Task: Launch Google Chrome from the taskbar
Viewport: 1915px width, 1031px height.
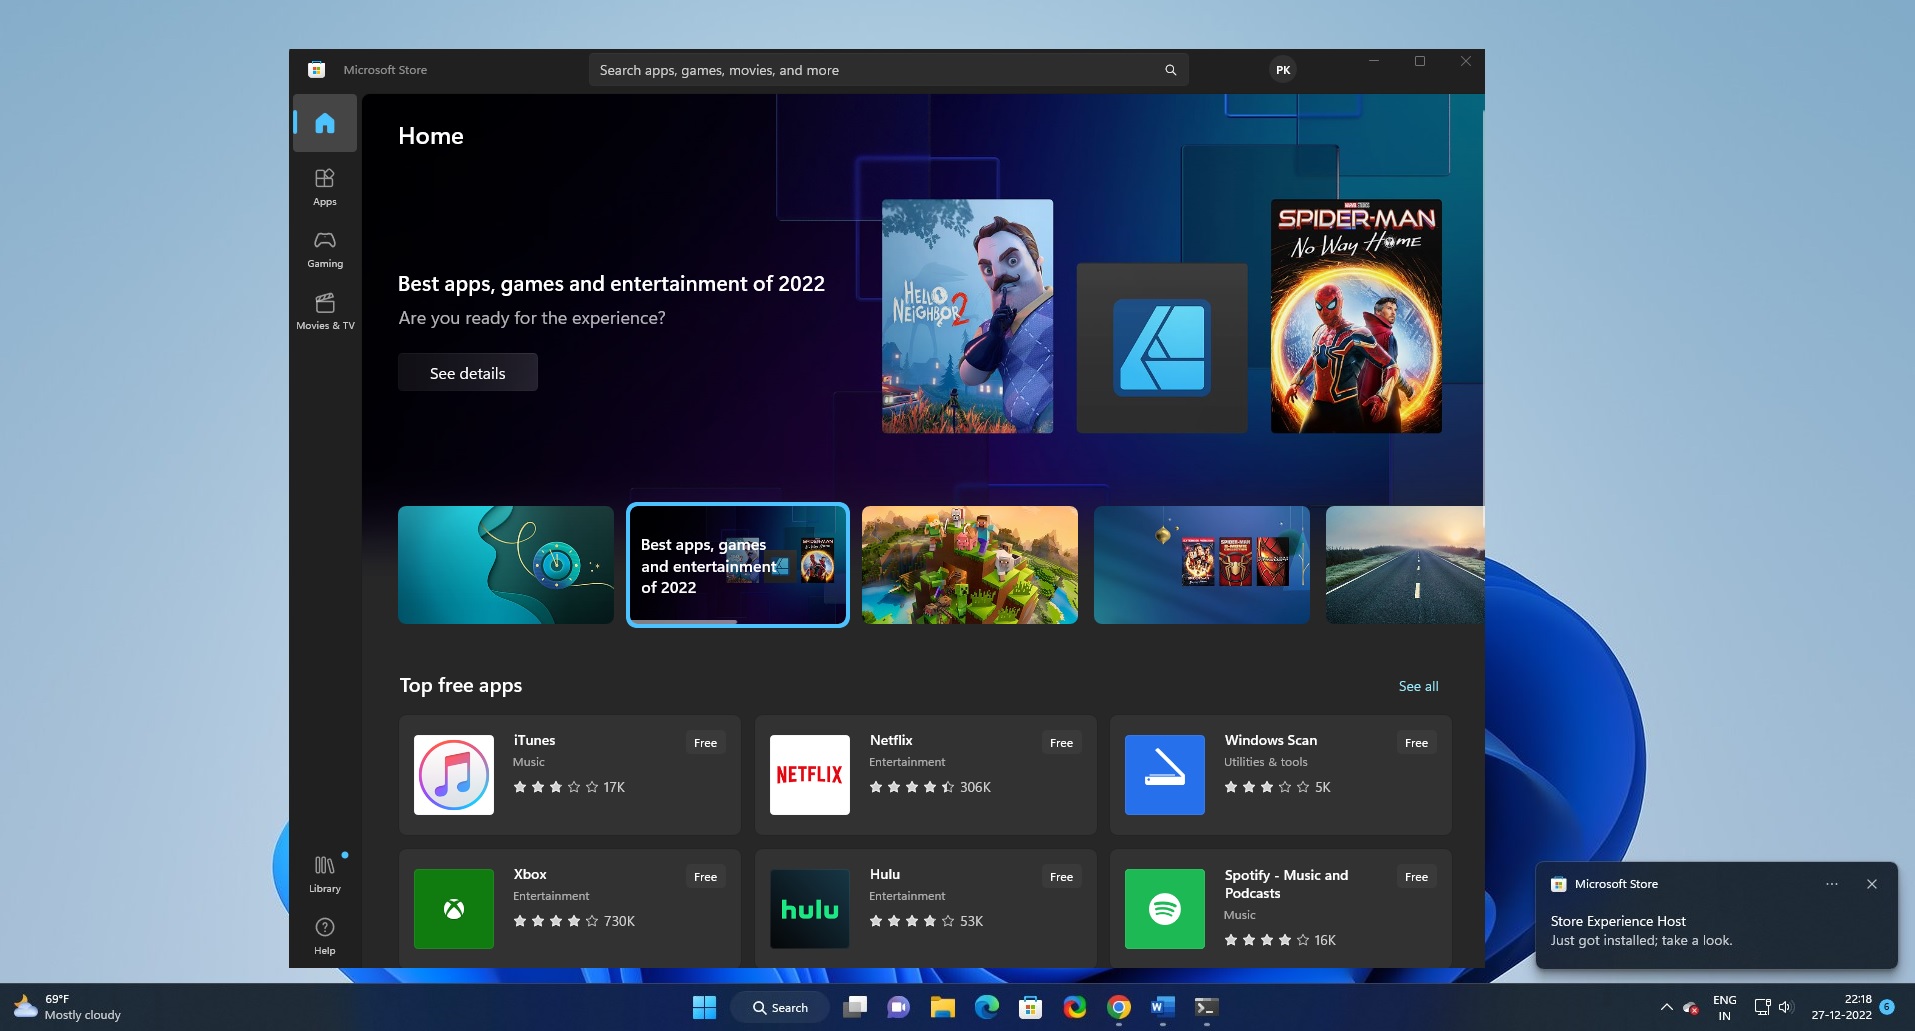Action: pyautogui.click(x=1119, y=1007)
